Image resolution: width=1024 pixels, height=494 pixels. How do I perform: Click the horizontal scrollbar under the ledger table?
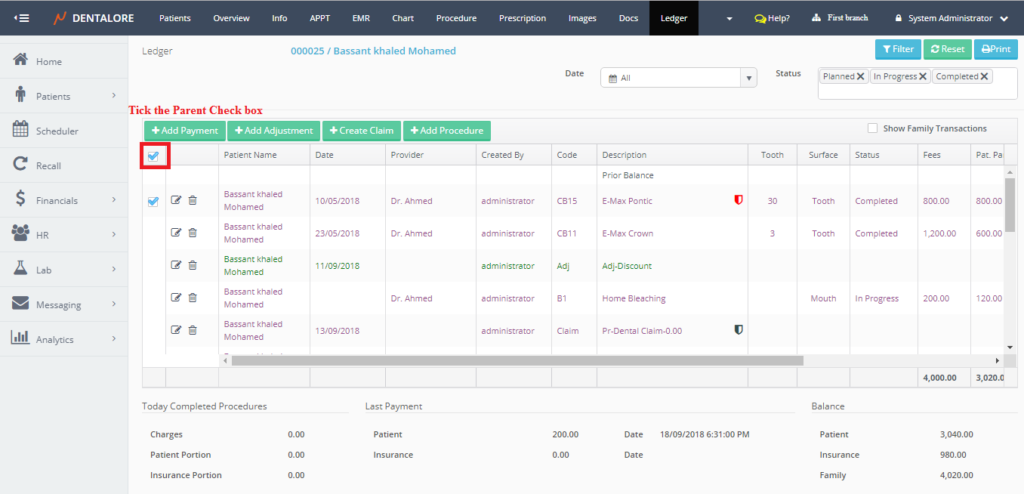[510, 360]
